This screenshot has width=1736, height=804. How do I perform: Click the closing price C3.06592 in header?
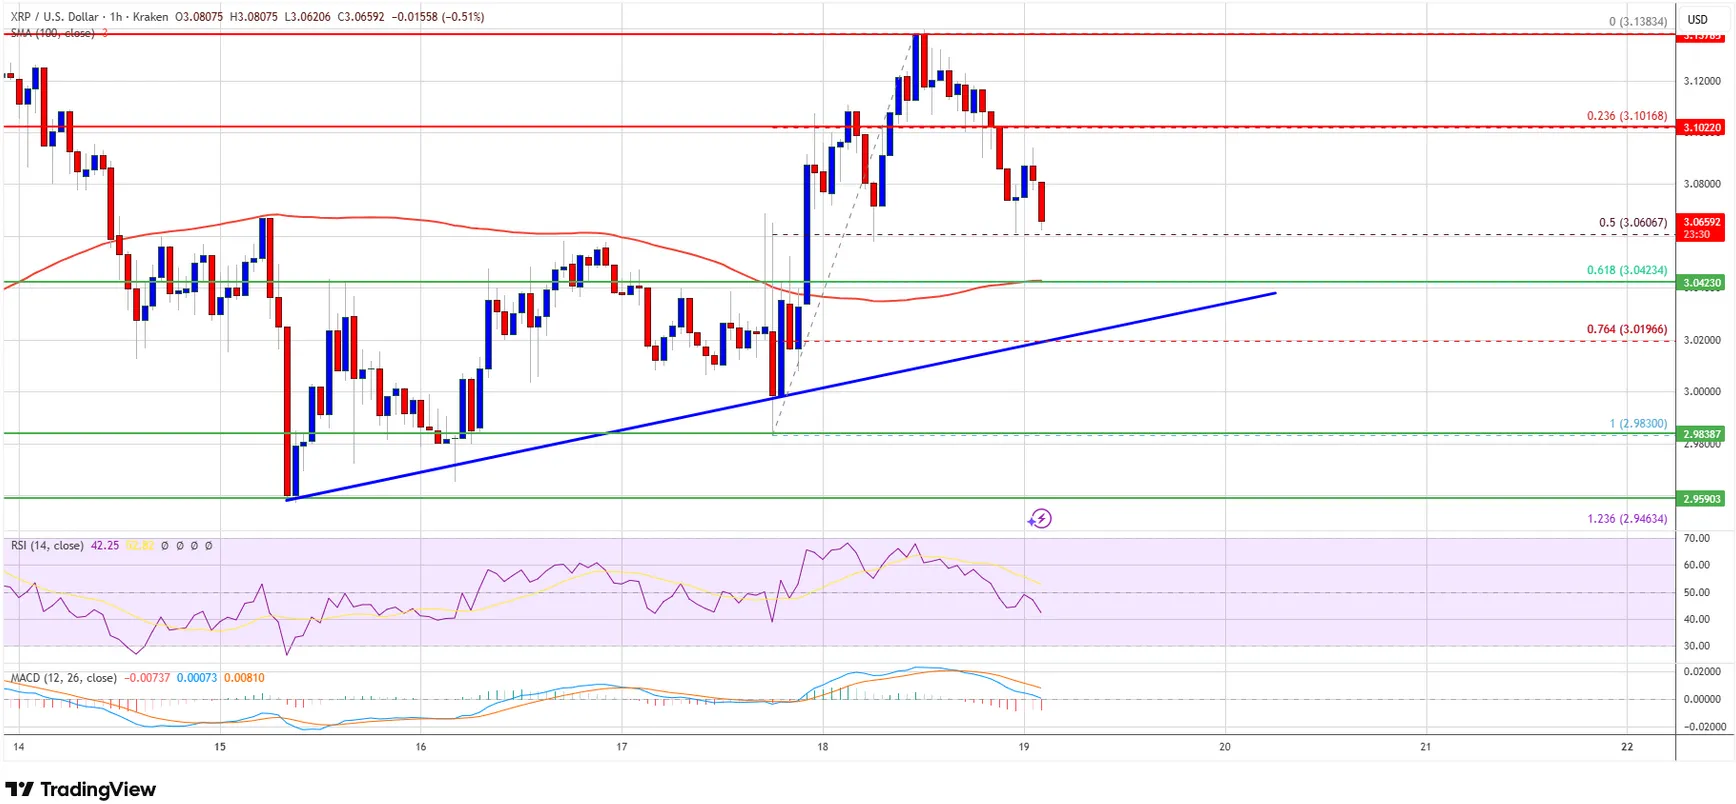pyautogui.click(x=359, y=17)
